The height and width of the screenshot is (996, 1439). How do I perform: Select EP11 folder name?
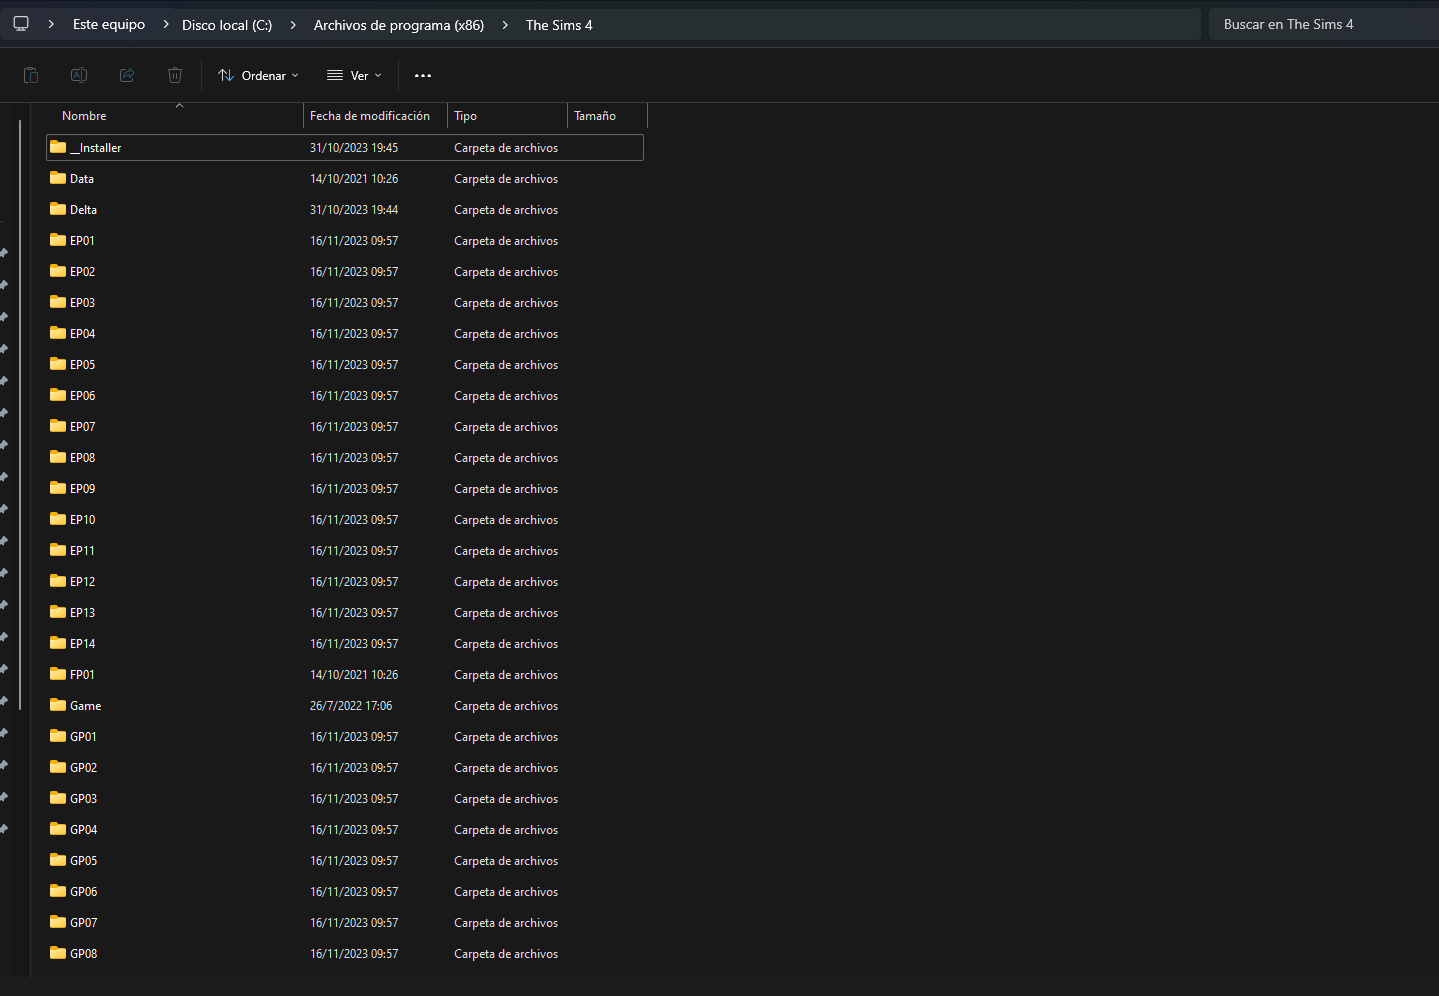pyautogui.click(x=83, y=551)
